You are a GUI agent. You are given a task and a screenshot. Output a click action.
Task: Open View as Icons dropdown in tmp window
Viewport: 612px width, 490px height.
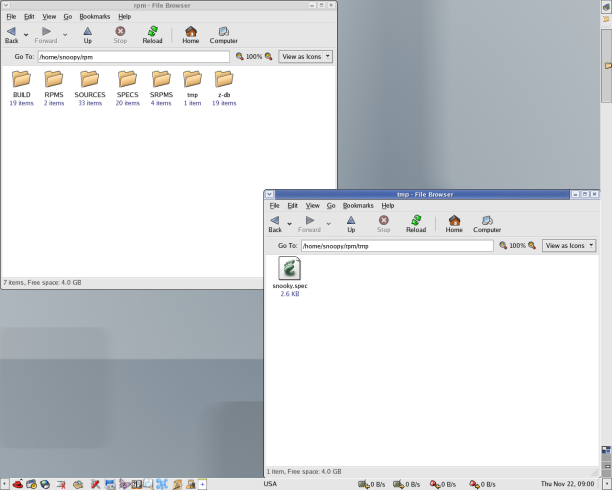tap(569, 246)
